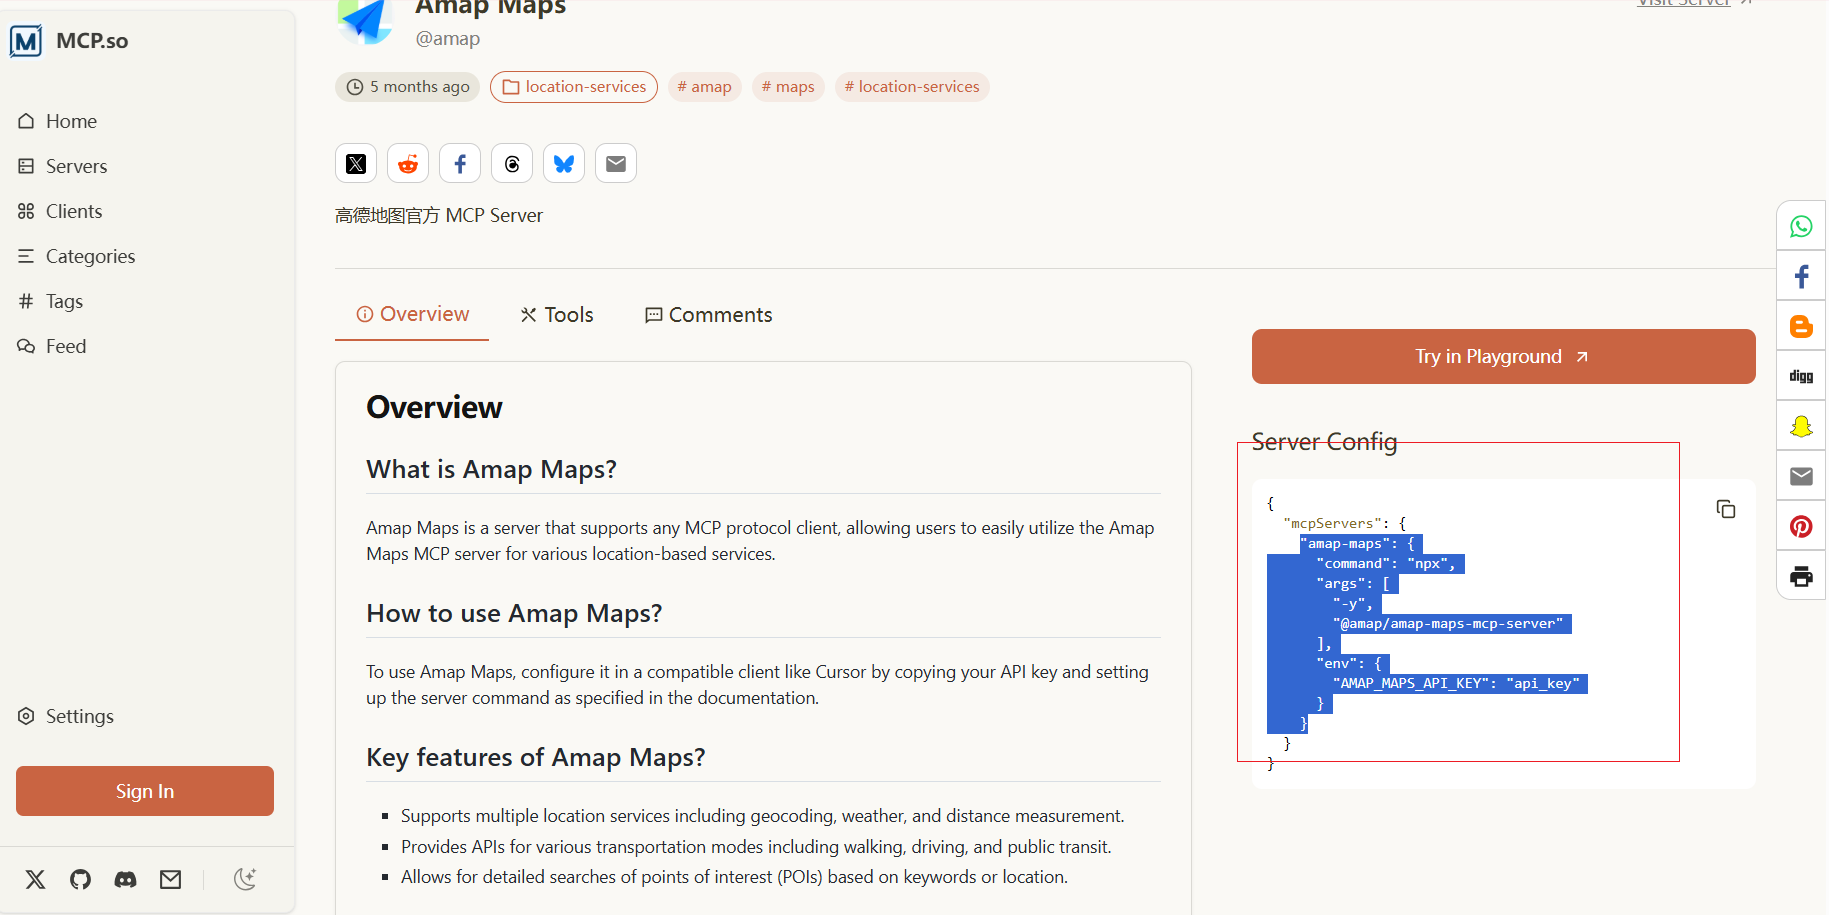Click the # maps tag
1829x915 pixels.
[x=788, y=87]
